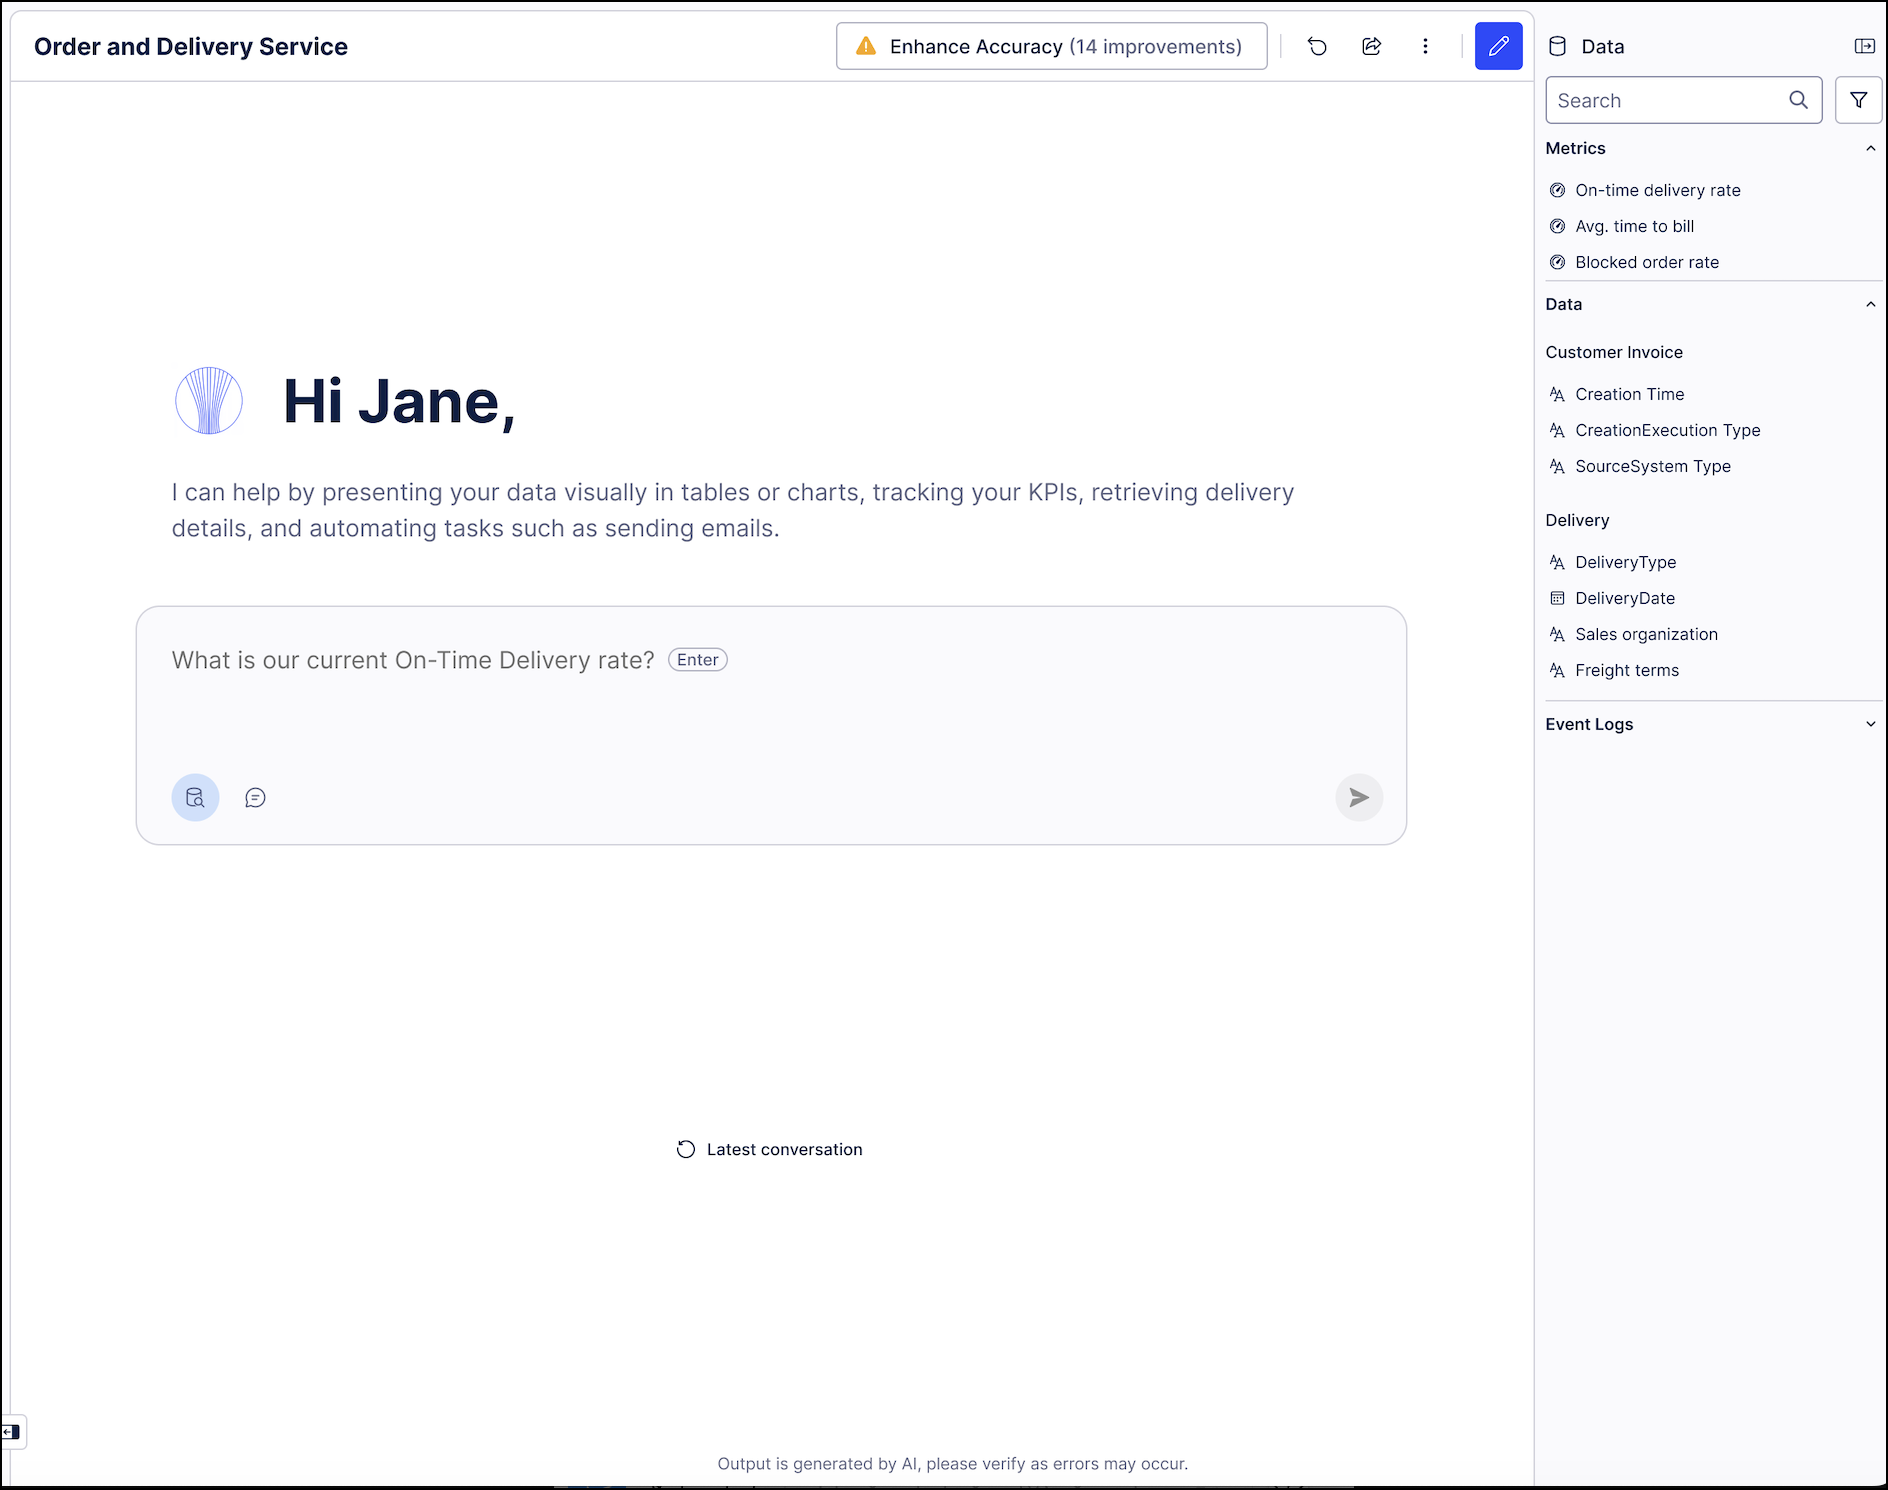Toggle the data search mode icon
Screen dimensions: 1888x1490
(x=195, y=797)
